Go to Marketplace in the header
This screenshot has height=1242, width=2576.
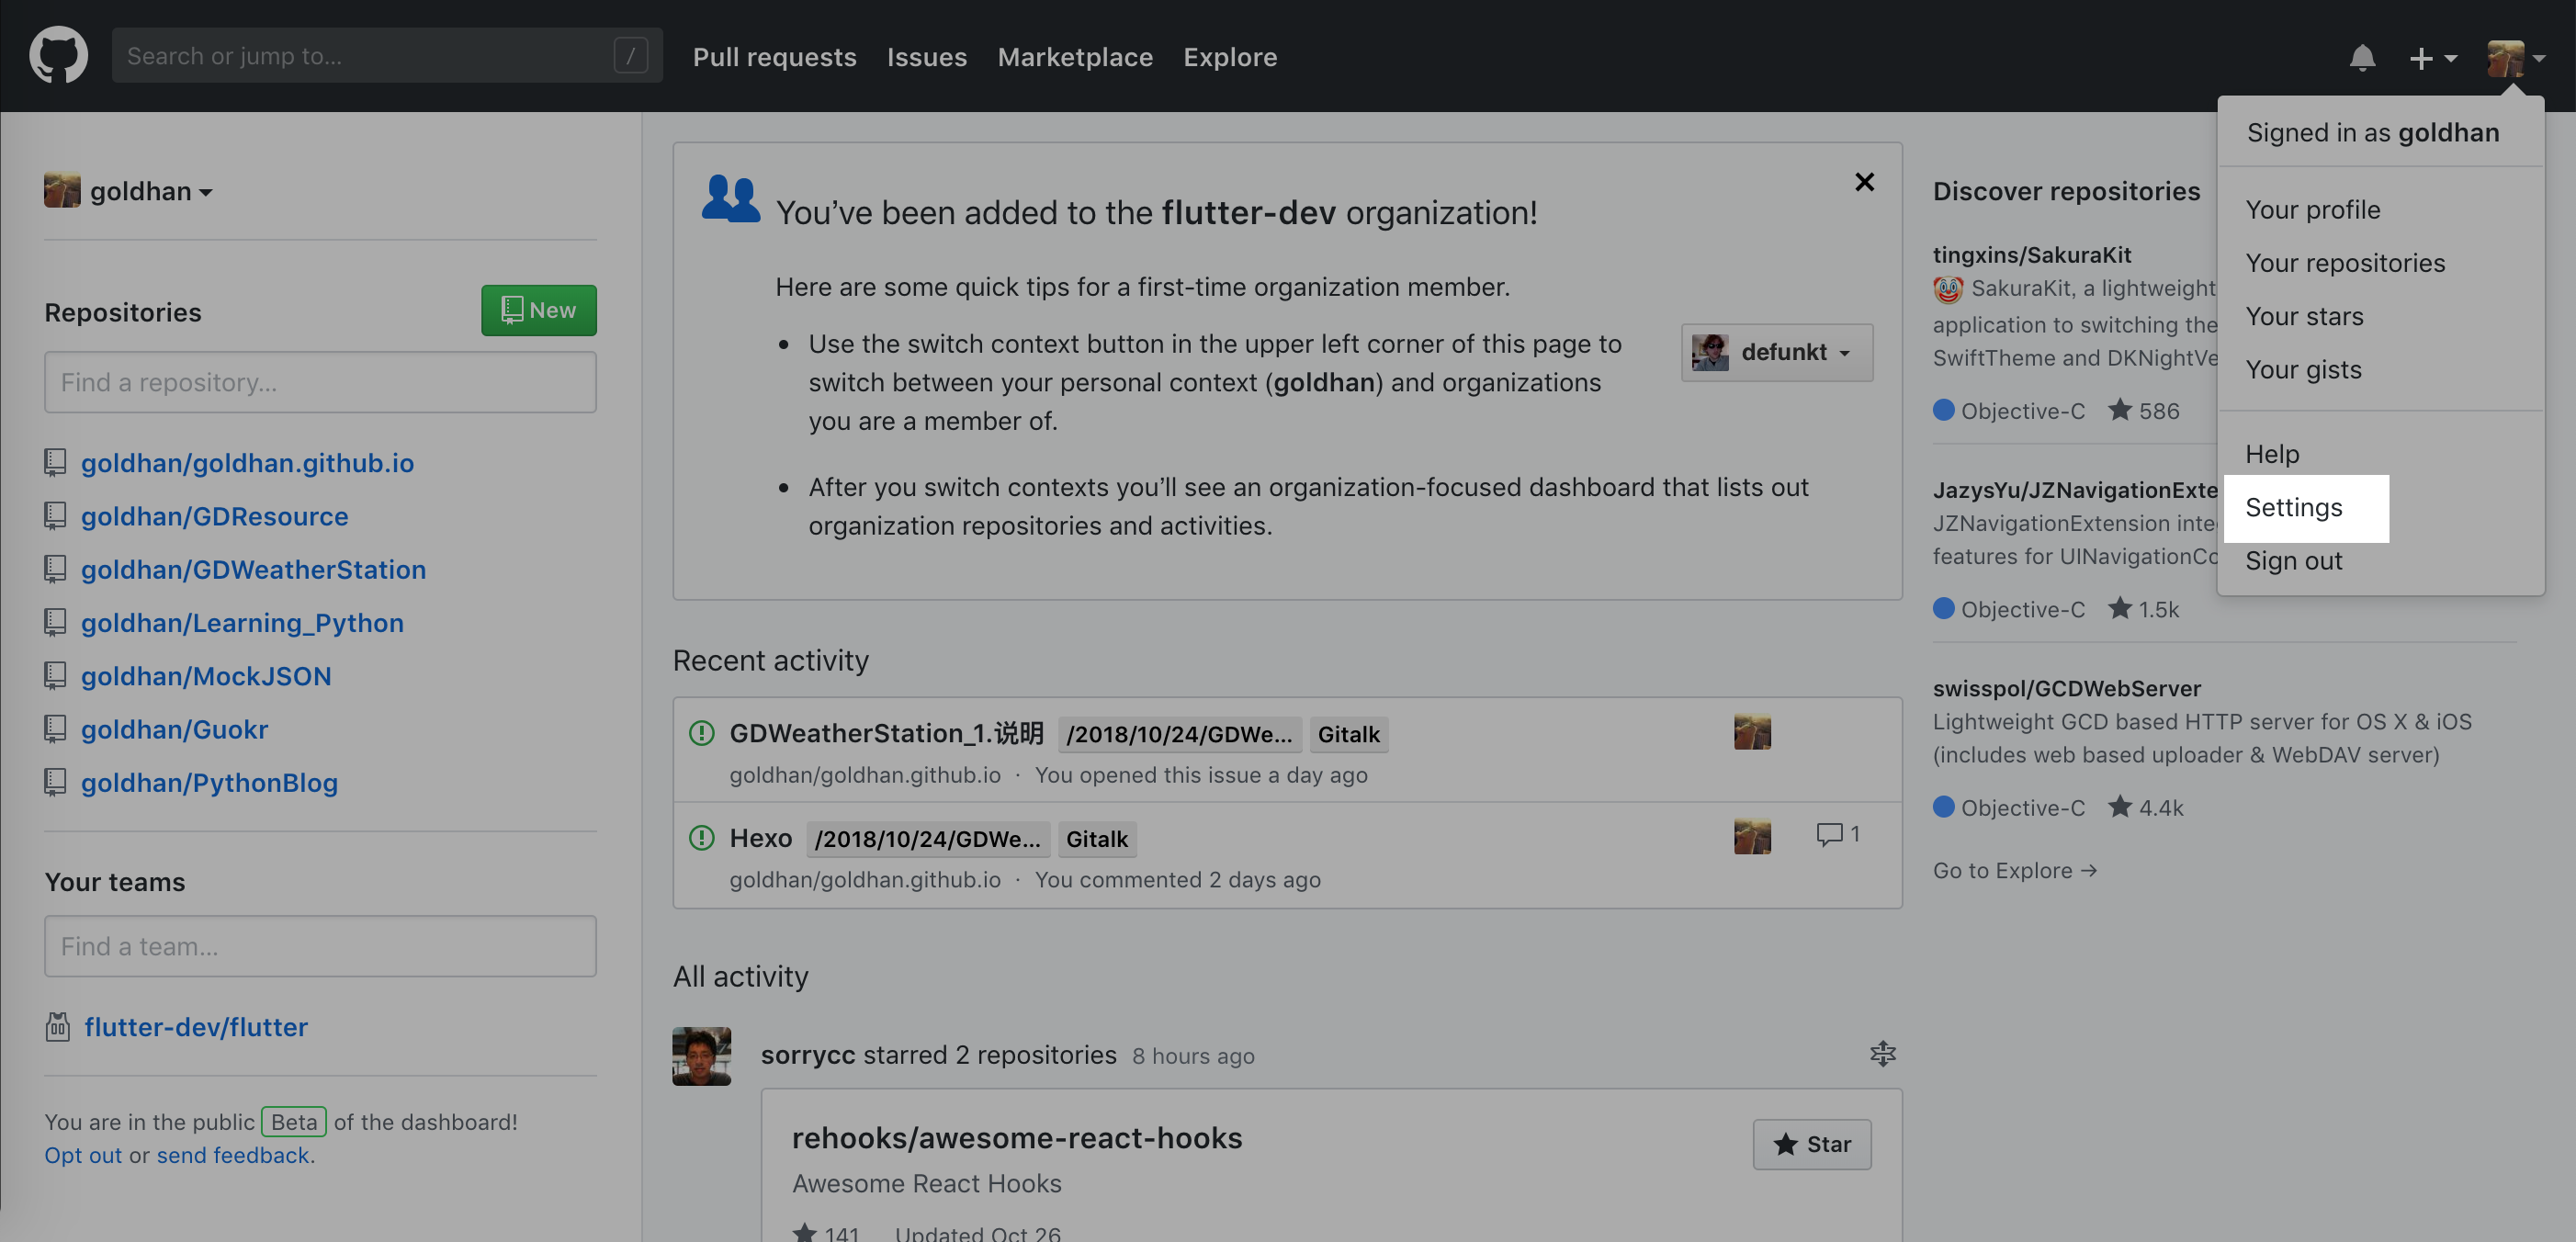tap(1075, 57)
